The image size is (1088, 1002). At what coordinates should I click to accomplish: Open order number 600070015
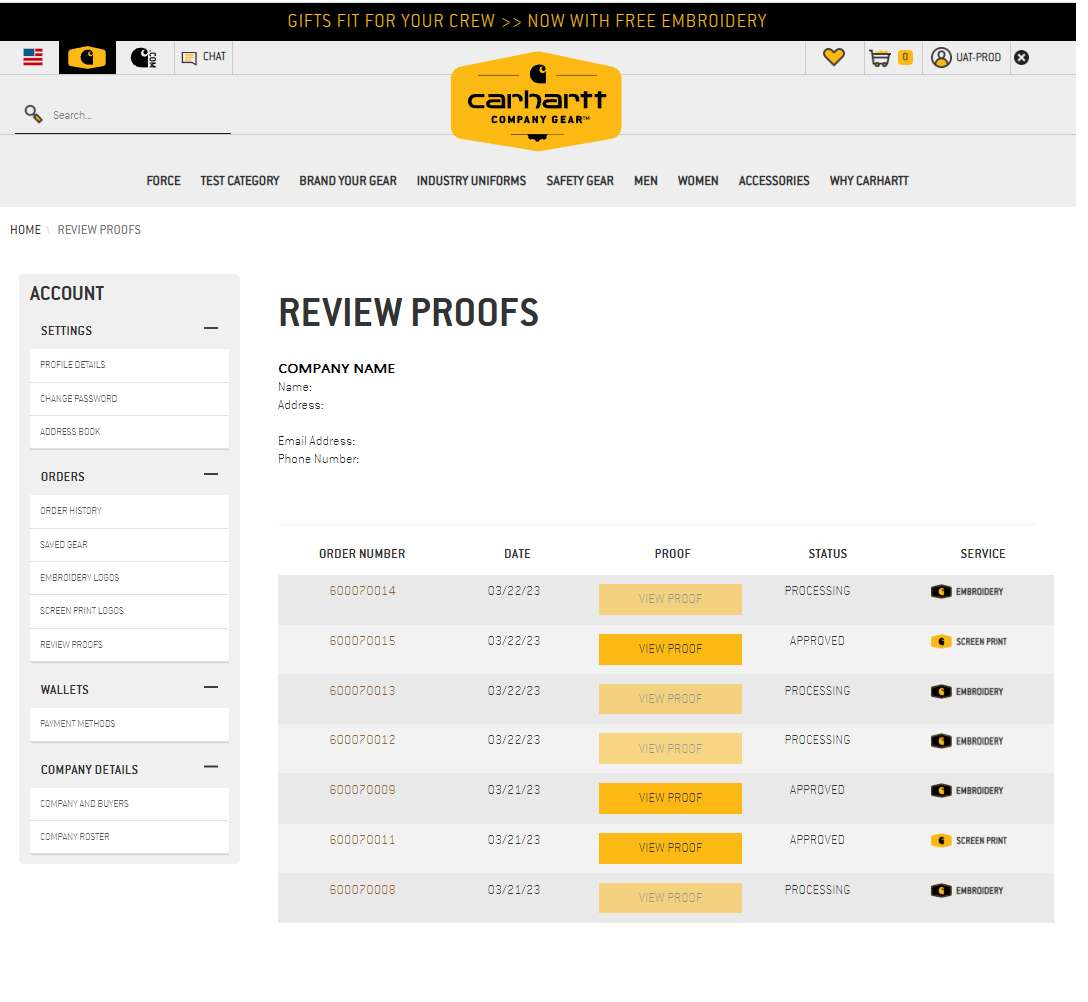tap(362, 641)
